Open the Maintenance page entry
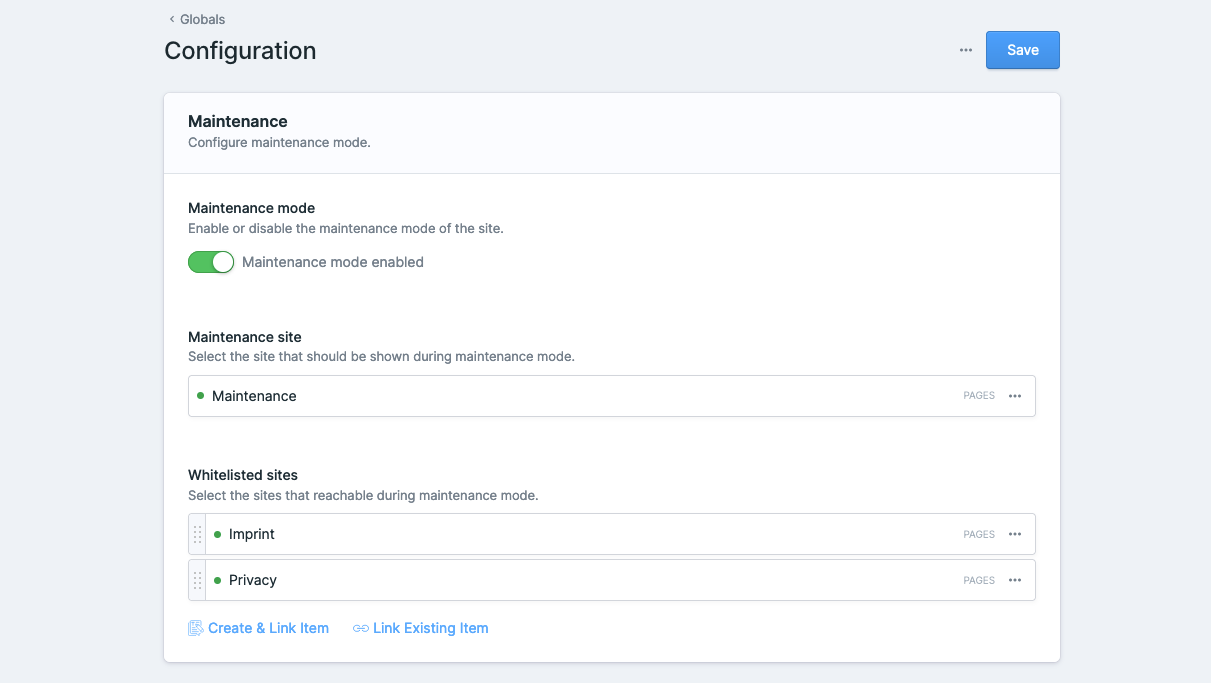The width and height of the screenshot is (1211, 683). [254, 396]
